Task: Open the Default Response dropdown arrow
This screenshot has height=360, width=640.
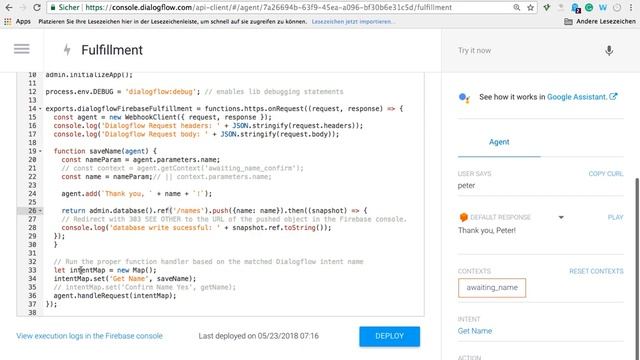Action: coord(561,217)
